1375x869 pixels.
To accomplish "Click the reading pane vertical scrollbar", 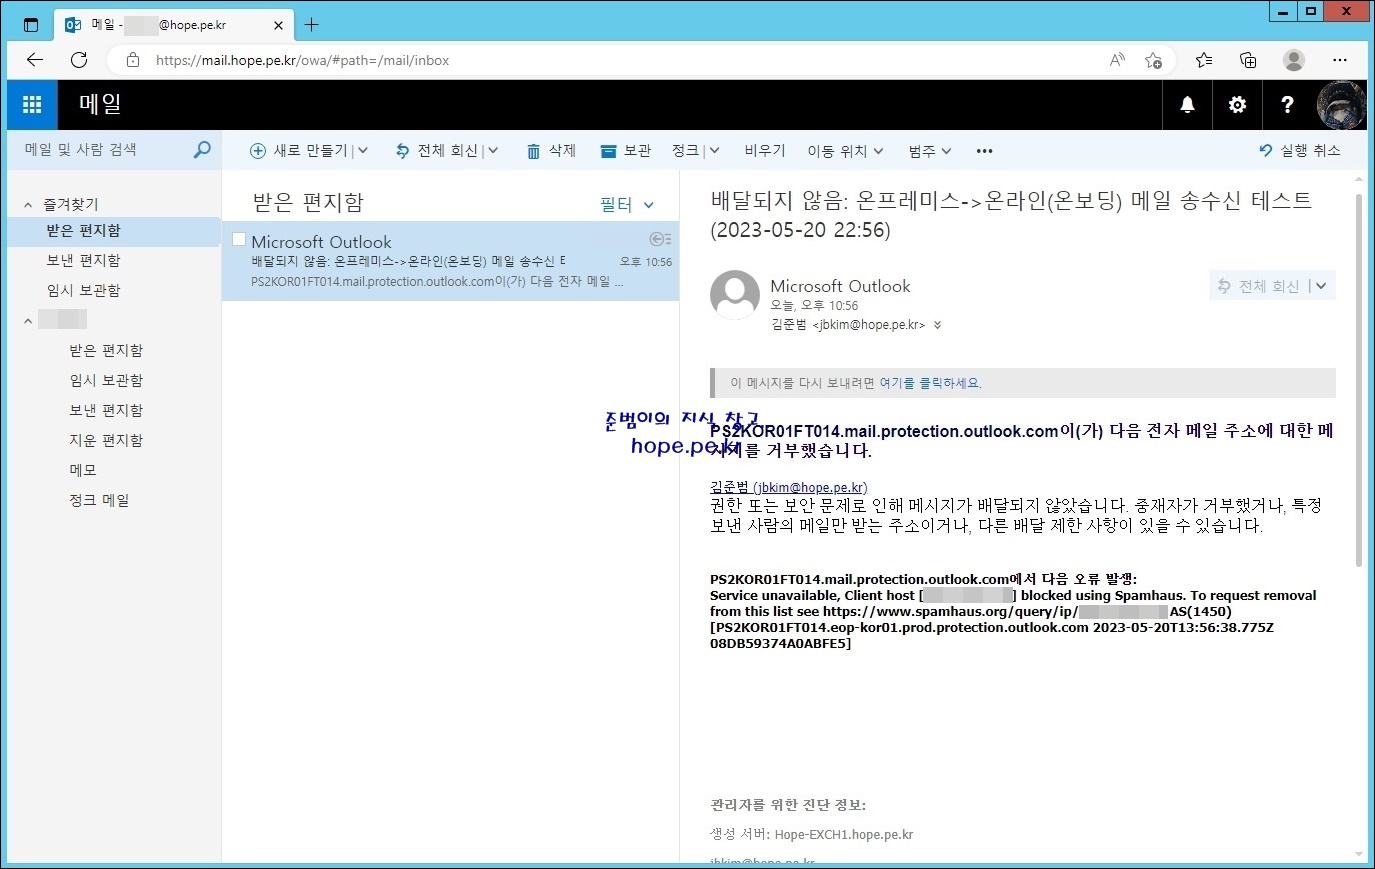I will pyautogui.click(x=1358, y=380).
